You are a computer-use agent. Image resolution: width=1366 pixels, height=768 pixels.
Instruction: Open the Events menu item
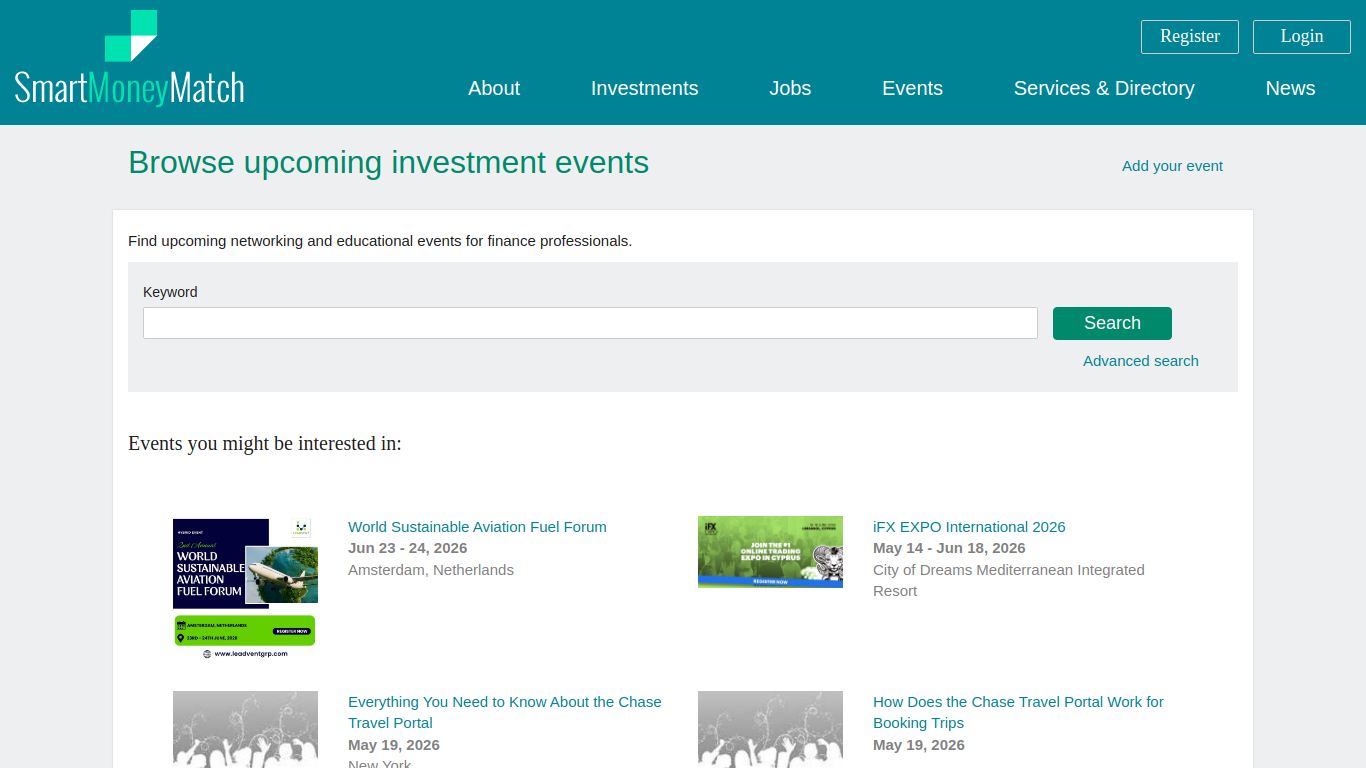click(912, 88)
